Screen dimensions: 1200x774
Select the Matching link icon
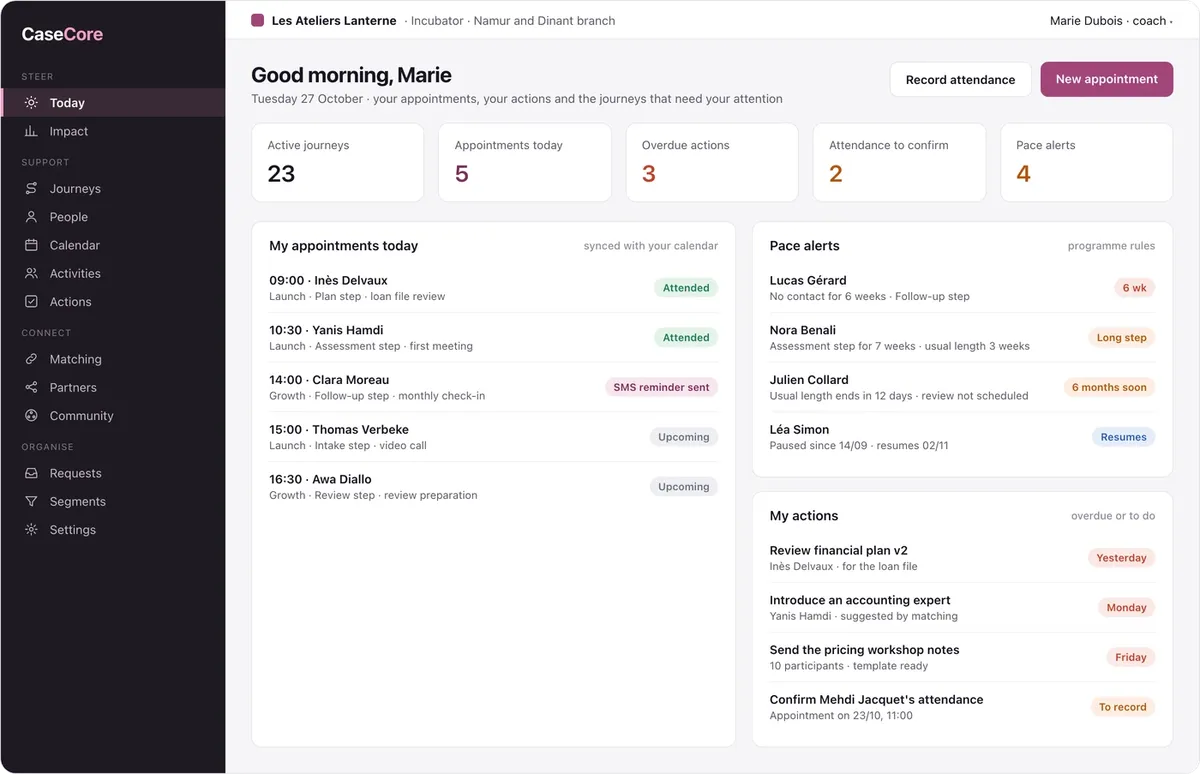(x=31, y=359)
